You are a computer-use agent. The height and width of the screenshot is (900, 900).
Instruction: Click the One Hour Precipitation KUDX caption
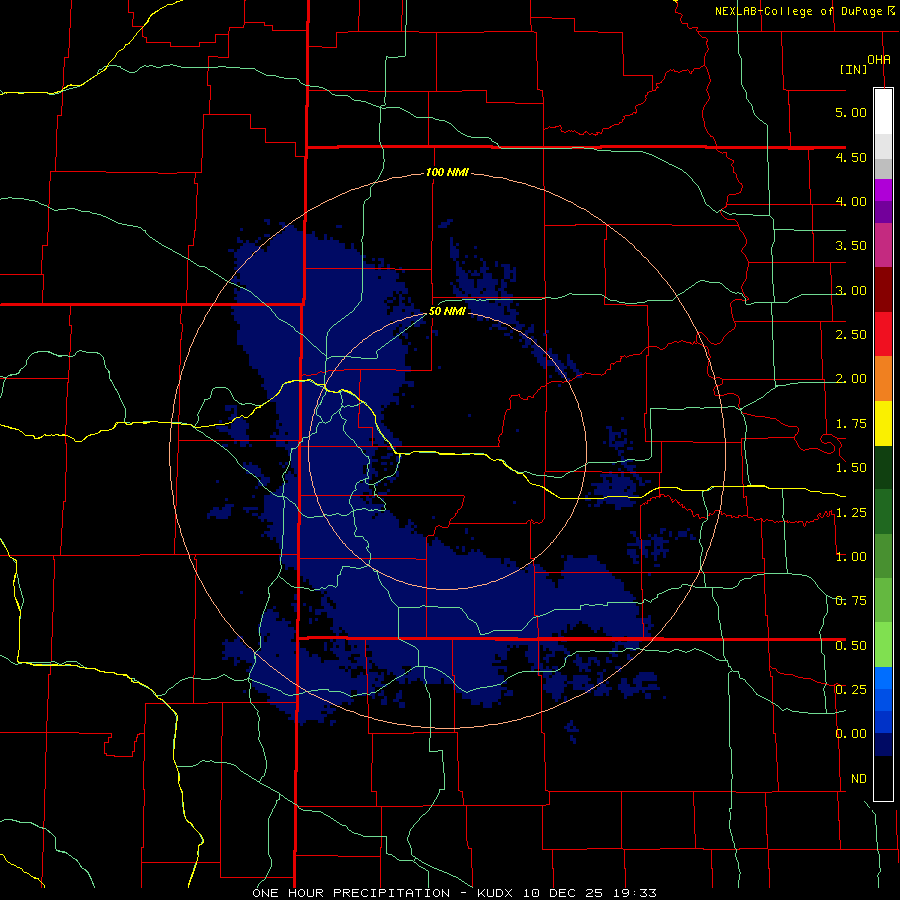454,893
